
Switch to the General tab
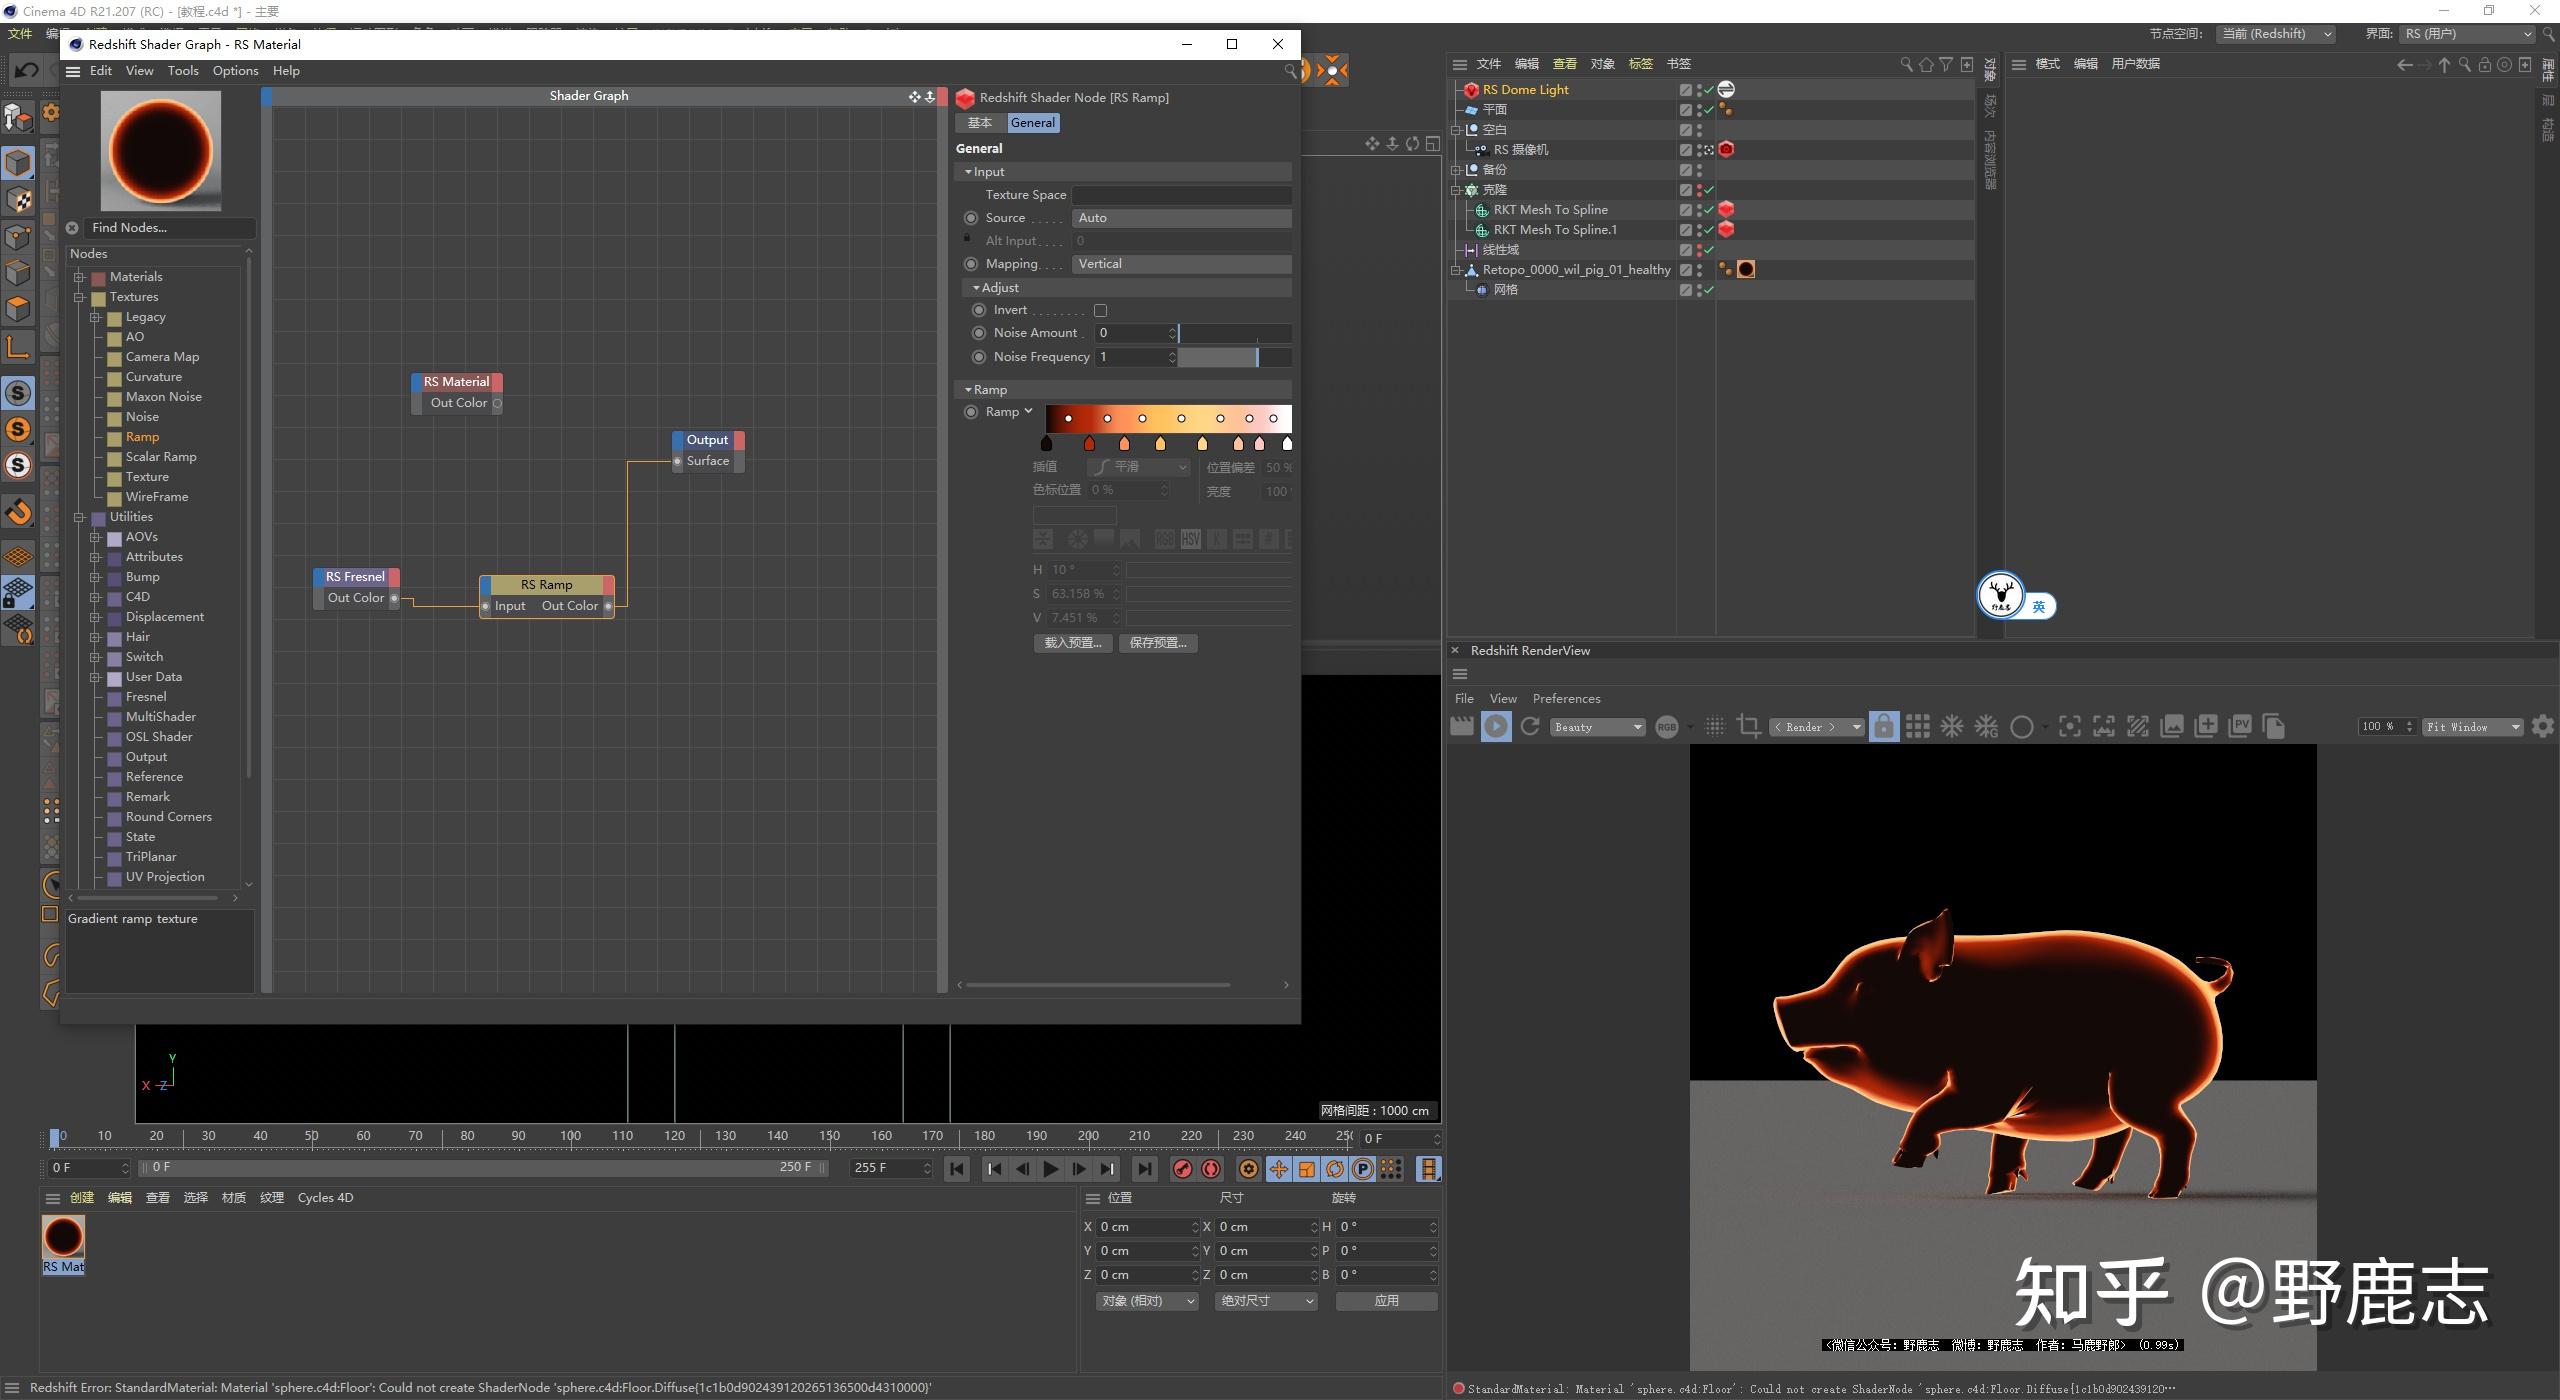click(1032, 123)
